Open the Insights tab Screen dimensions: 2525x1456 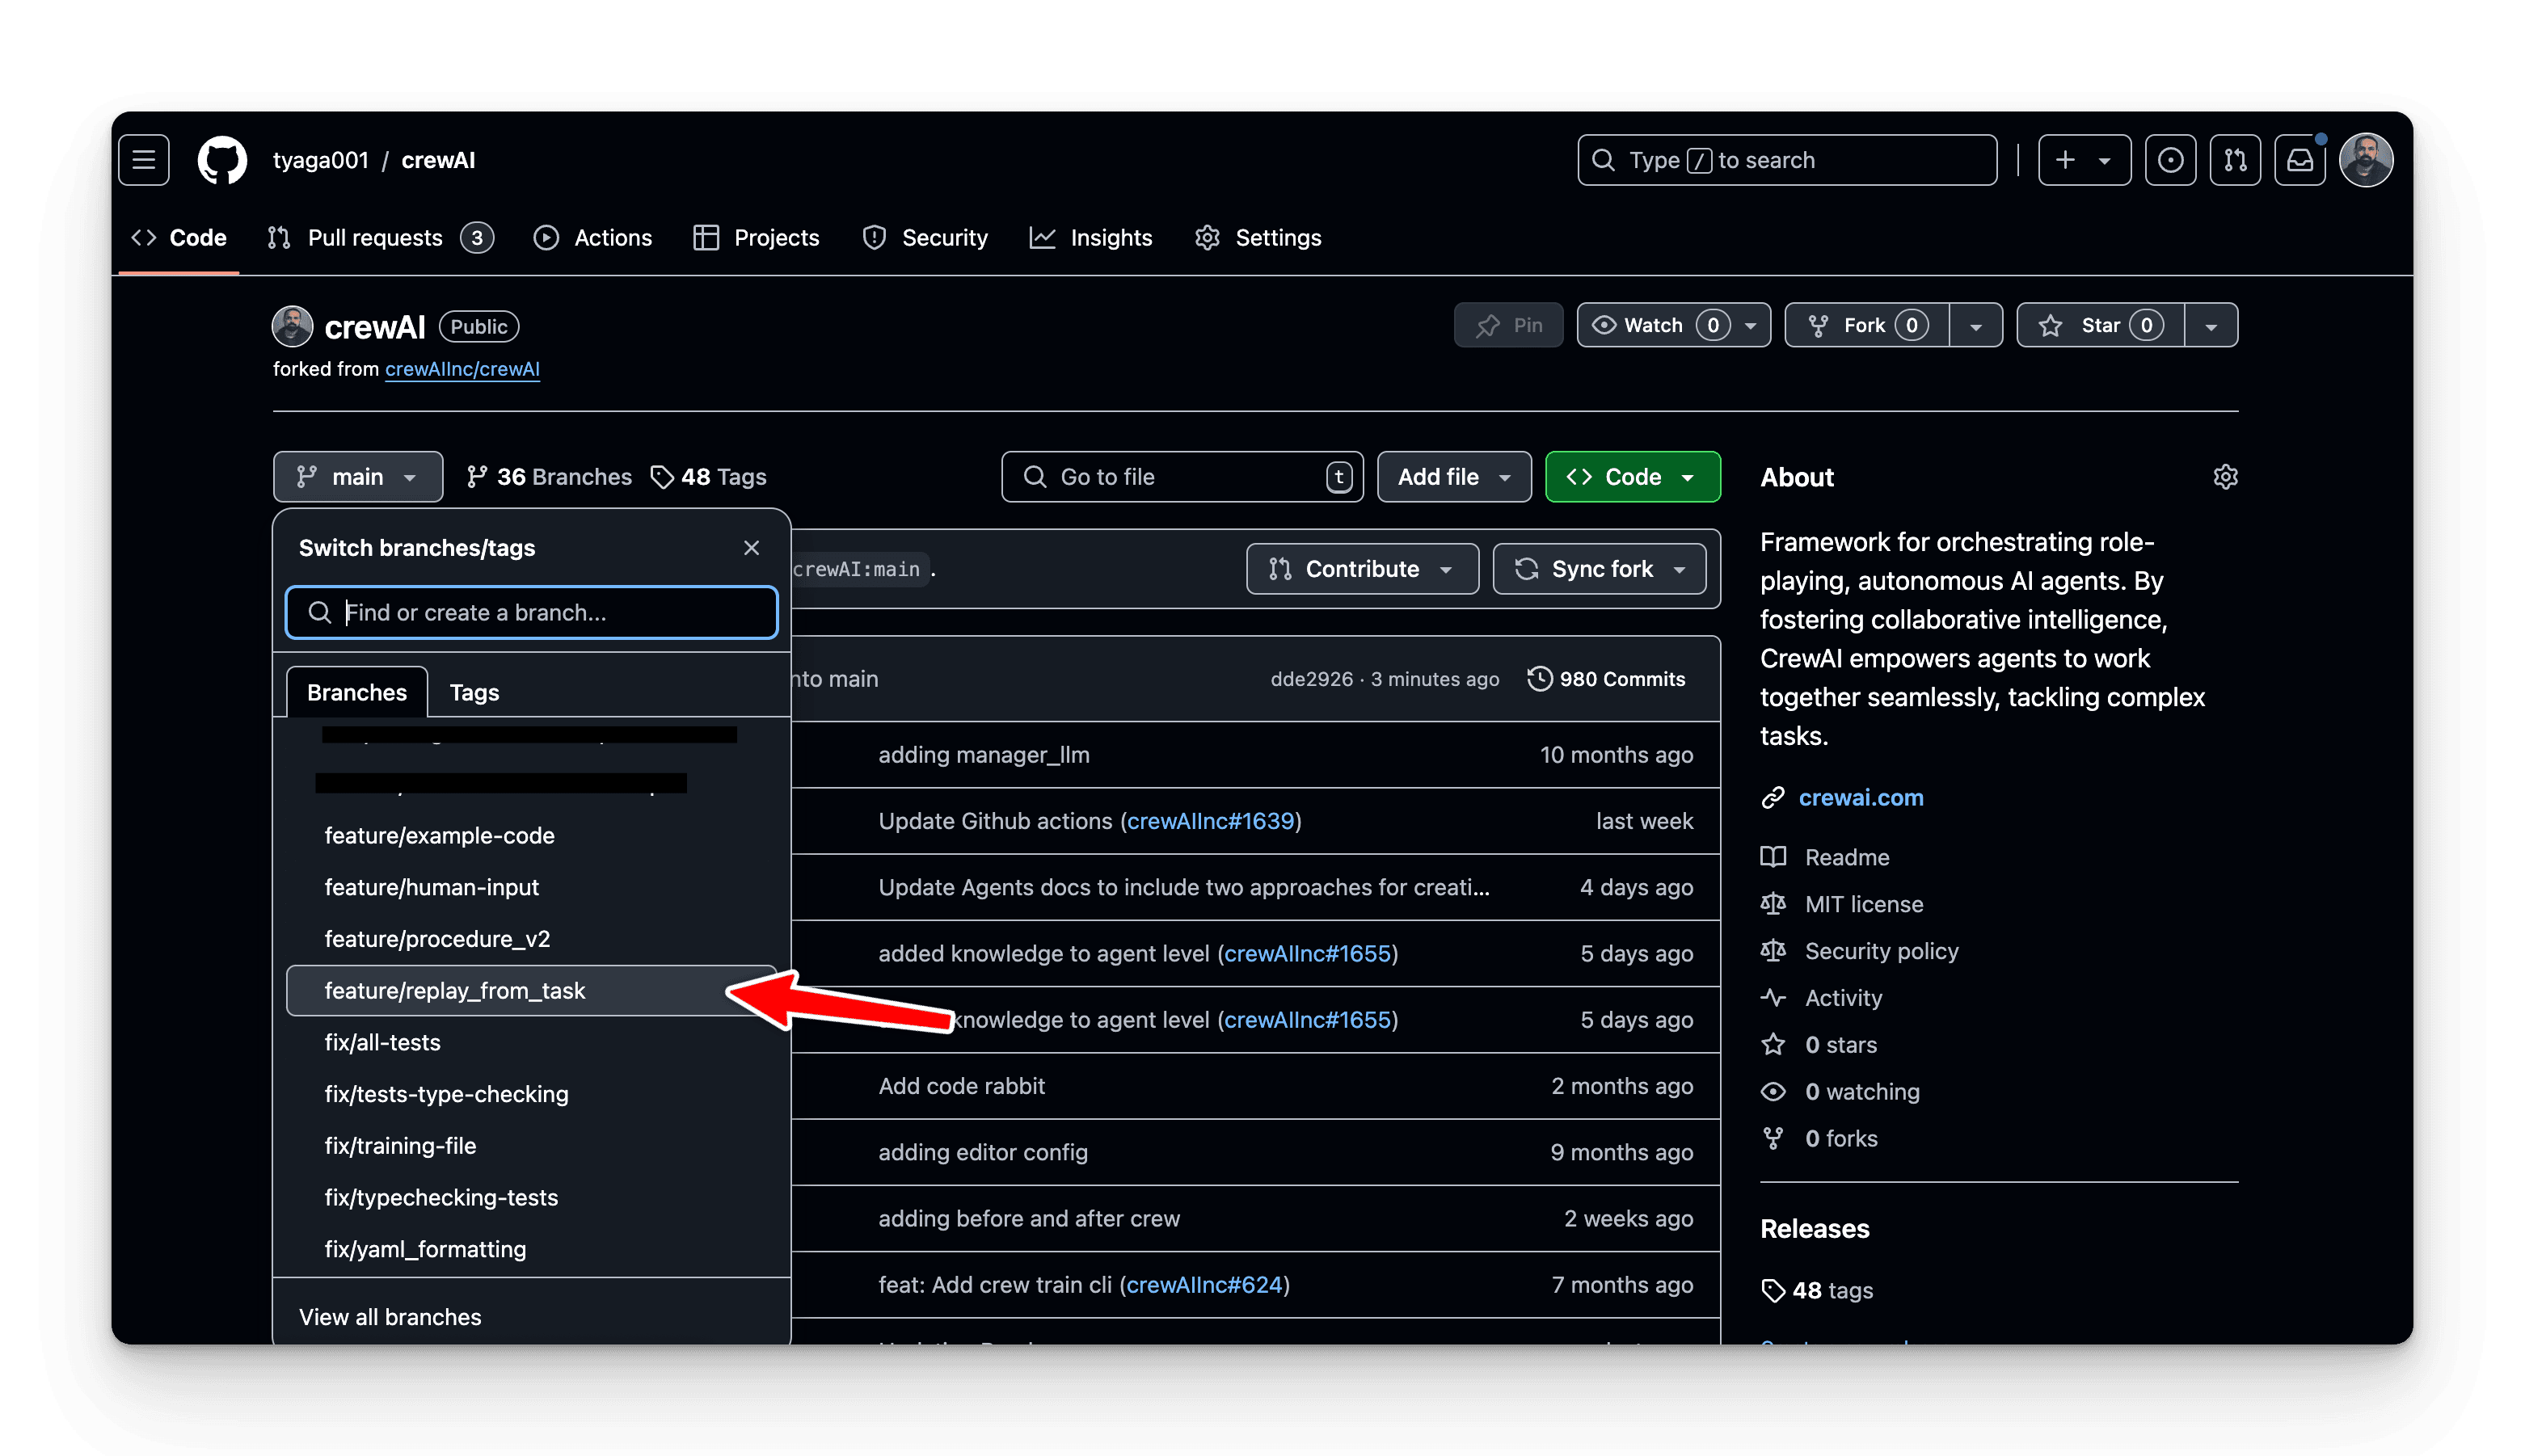pos(1091,237)
